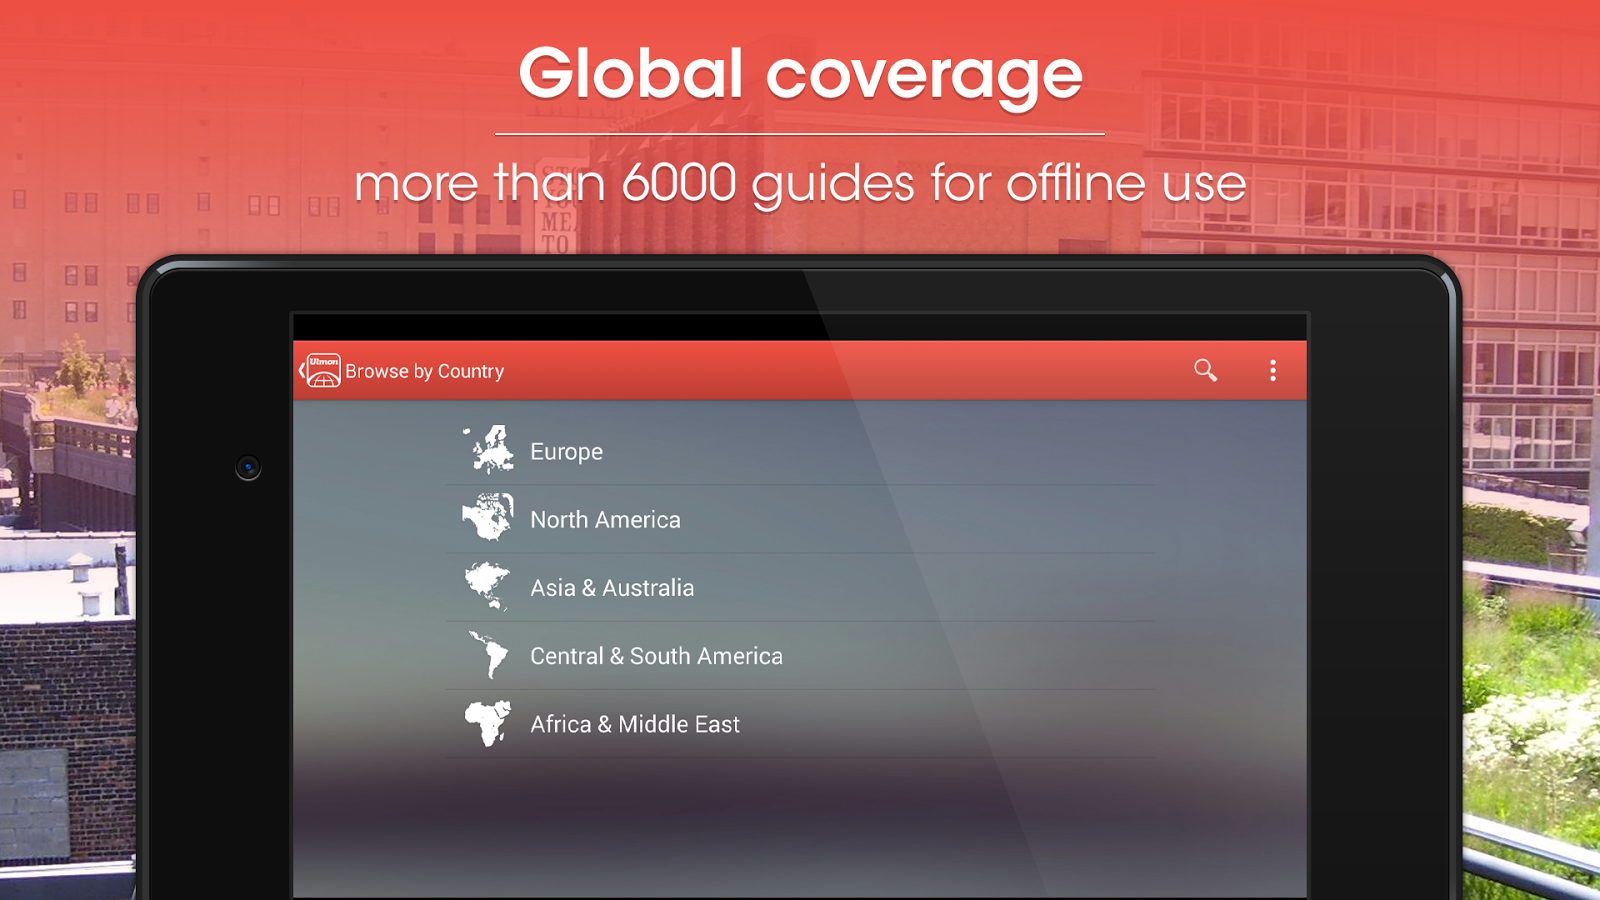Image resolution: width=1600 pixels, height=900 pixels.
Task: Open the three-dot overflow menu
Action: (1272, 371)
